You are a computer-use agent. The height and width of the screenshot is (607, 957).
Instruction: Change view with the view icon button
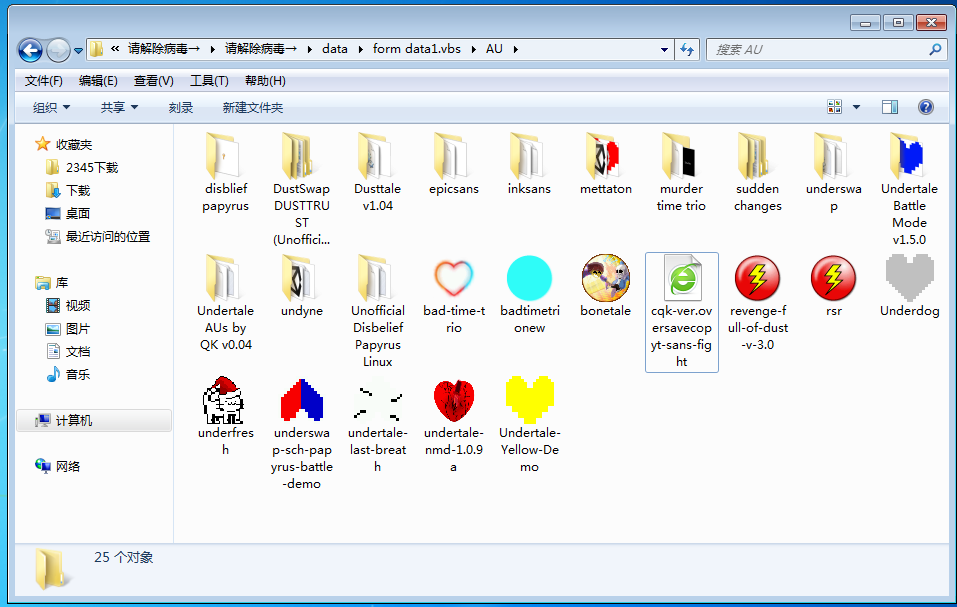pyautogui.click(x=834, y=107)
